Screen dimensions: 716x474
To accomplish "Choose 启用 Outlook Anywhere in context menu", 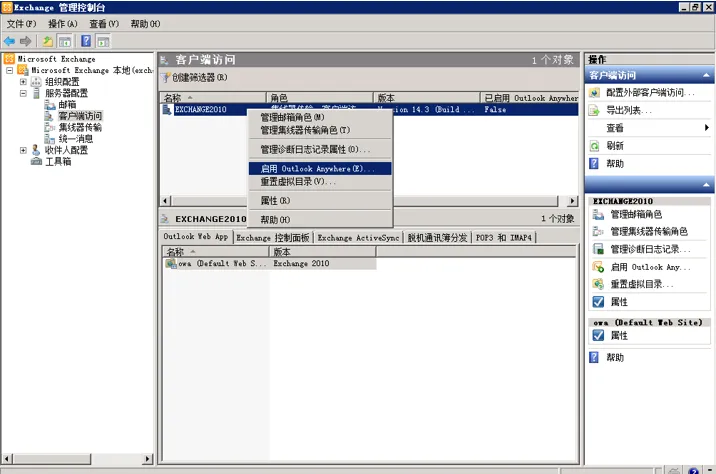I will coord(320,169).
